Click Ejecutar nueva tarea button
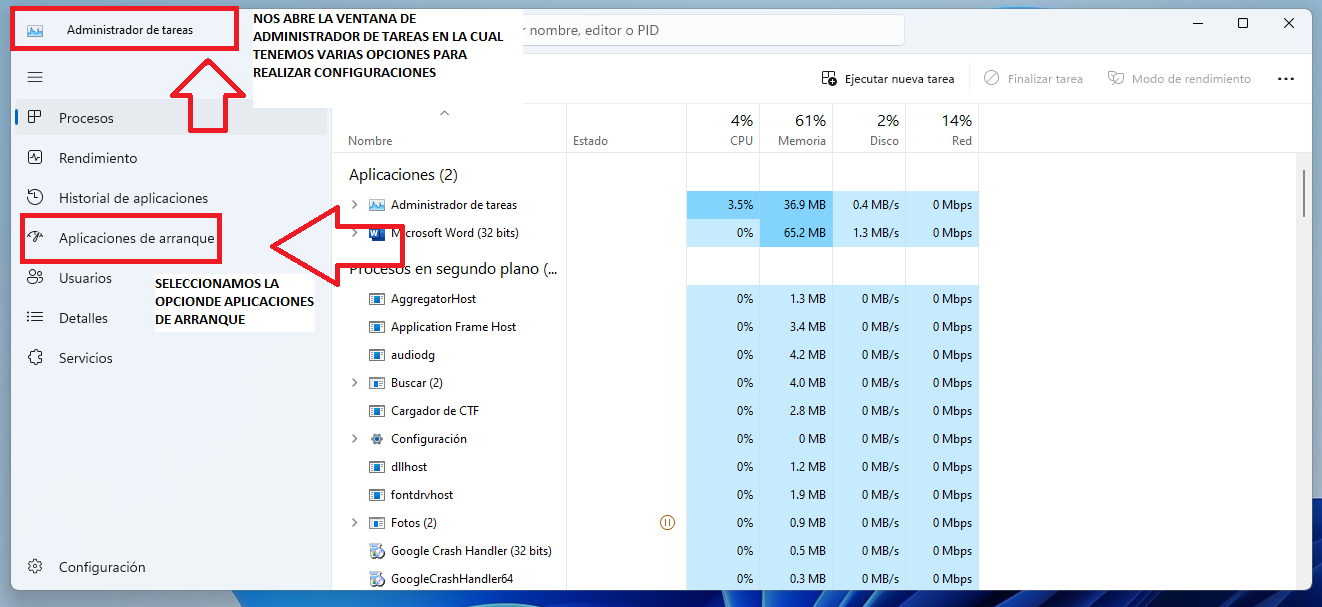Image resolution: width=1322 pixels, height=607 pixels. [888, 79]
